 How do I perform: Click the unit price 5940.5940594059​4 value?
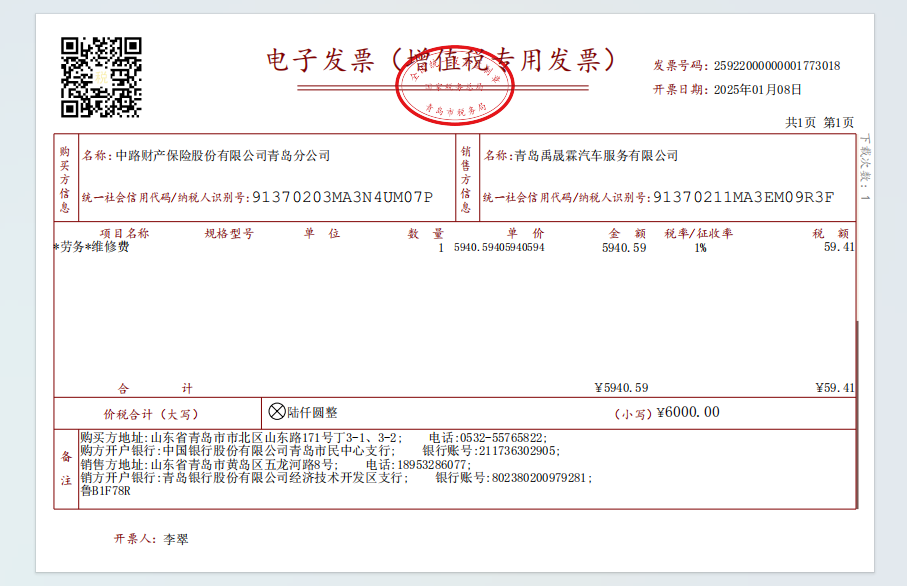coord(499,247)
